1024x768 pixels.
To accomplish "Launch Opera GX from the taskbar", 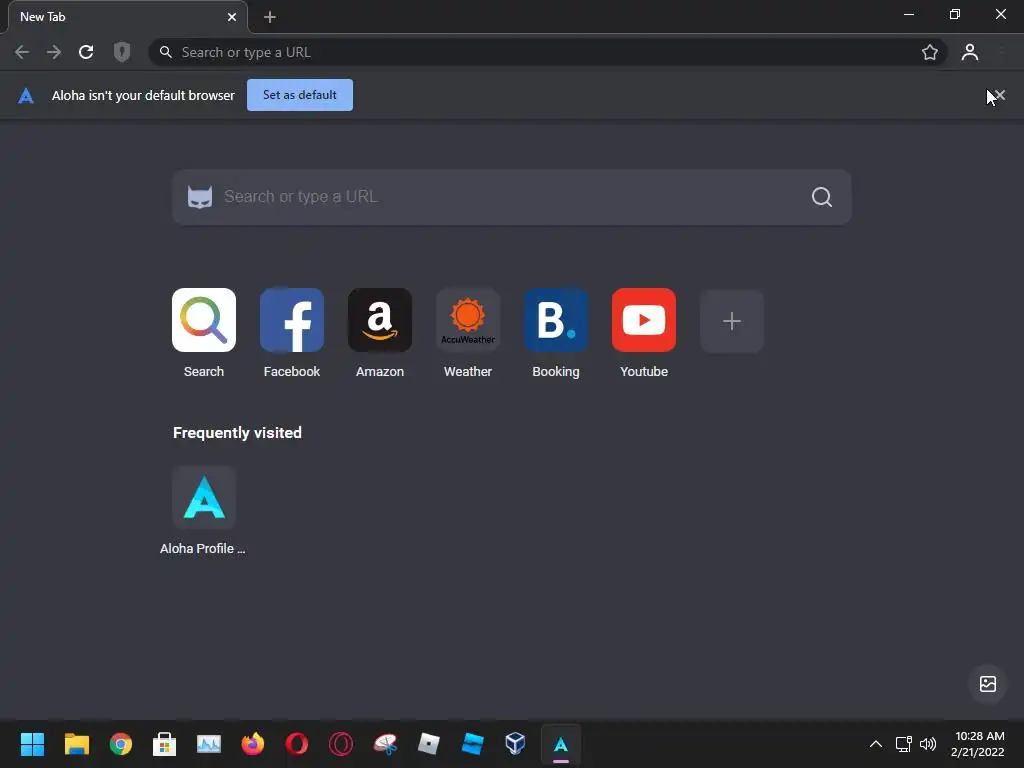I will click(341, 744).
